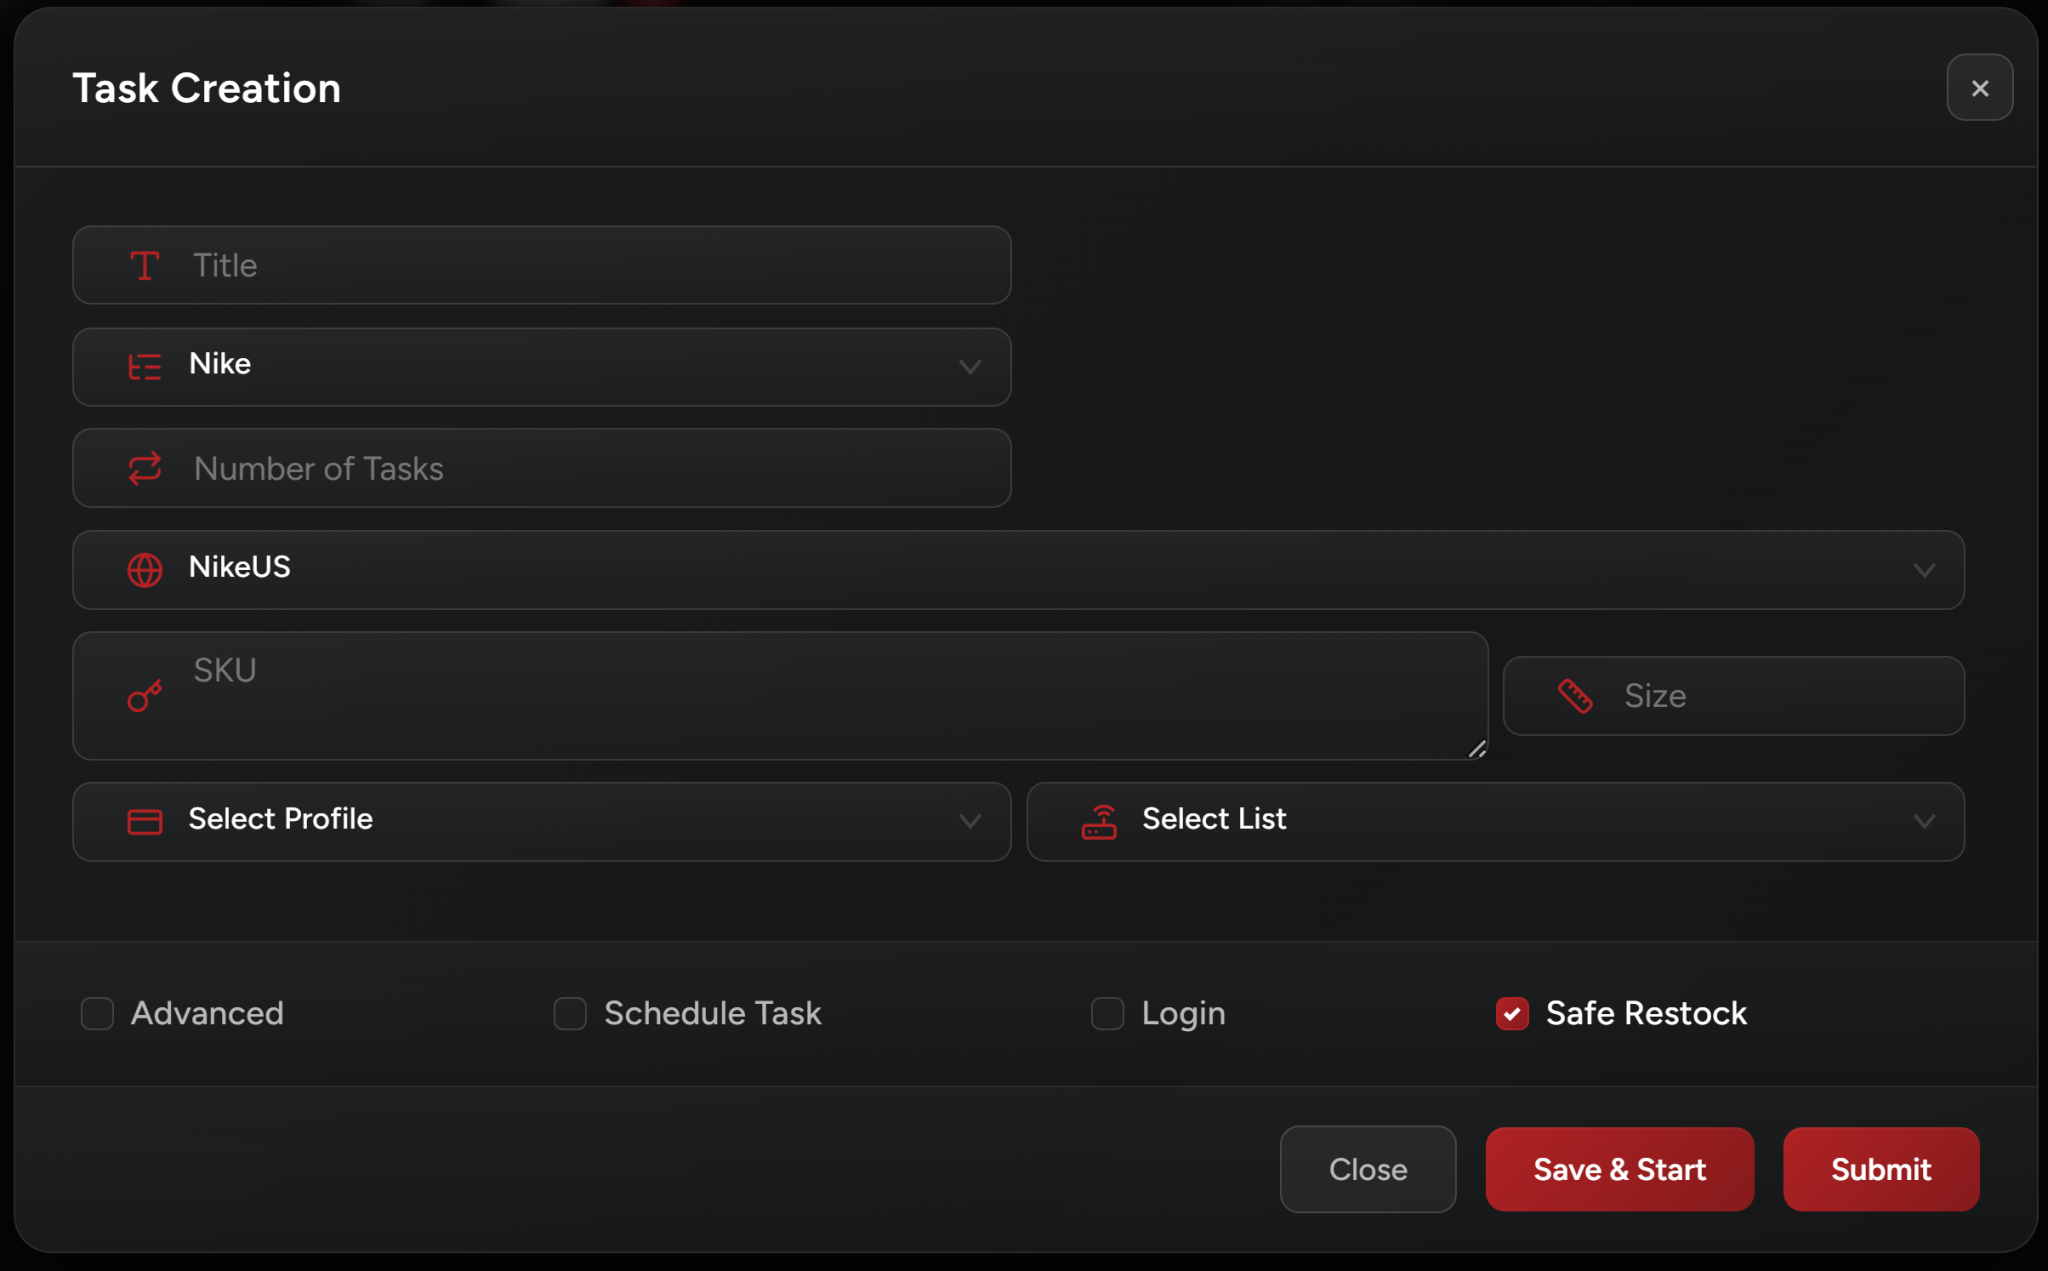
Task: Tick the Schedule Task checkbox
Action: (x=570, y=1013)
